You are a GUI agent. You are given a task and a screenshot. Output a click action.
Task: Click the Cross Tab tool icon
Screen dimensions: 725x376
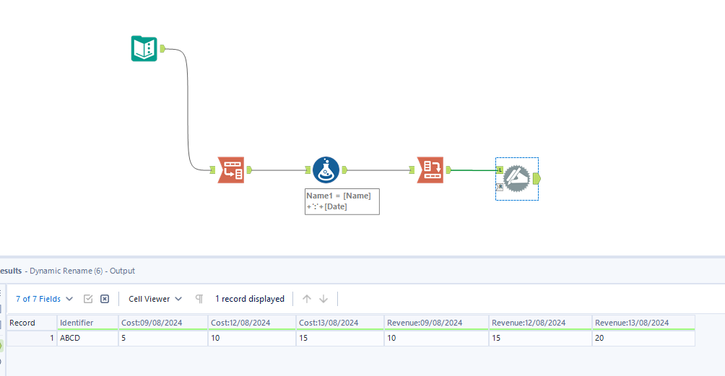click(x=430, y=170)
